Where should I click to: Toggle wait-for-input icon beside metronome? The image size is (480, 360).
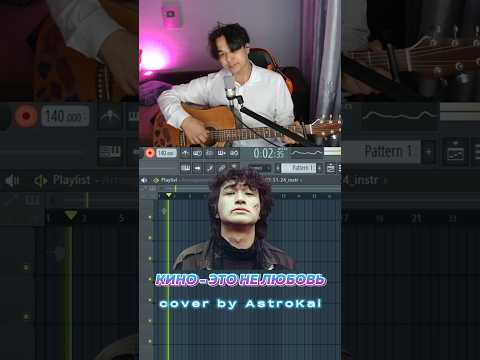pos(197,153)
